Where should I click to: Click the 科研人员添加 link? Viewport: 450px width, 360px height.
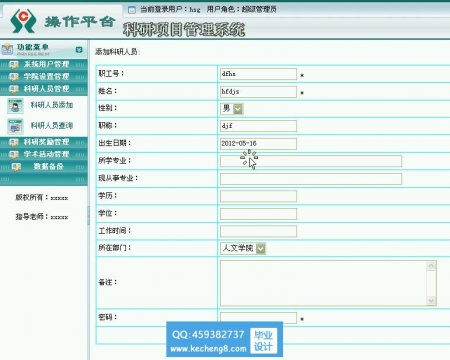coord(52,105)
